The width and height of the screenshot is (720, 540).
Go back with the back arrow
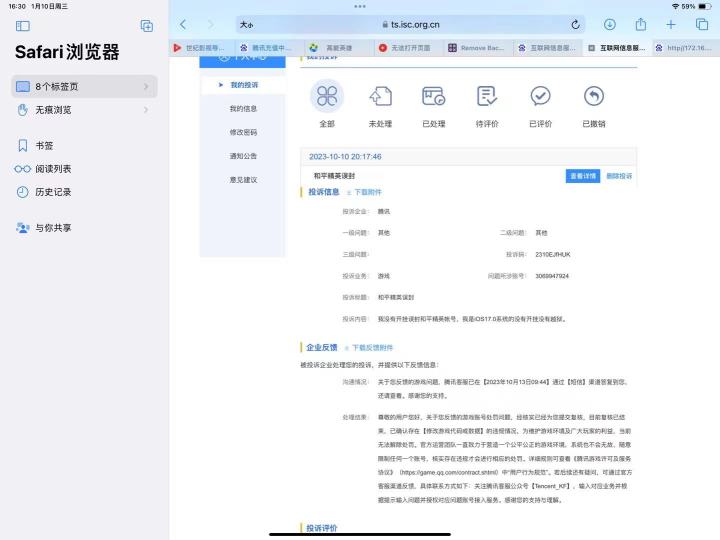pos(183,24)
